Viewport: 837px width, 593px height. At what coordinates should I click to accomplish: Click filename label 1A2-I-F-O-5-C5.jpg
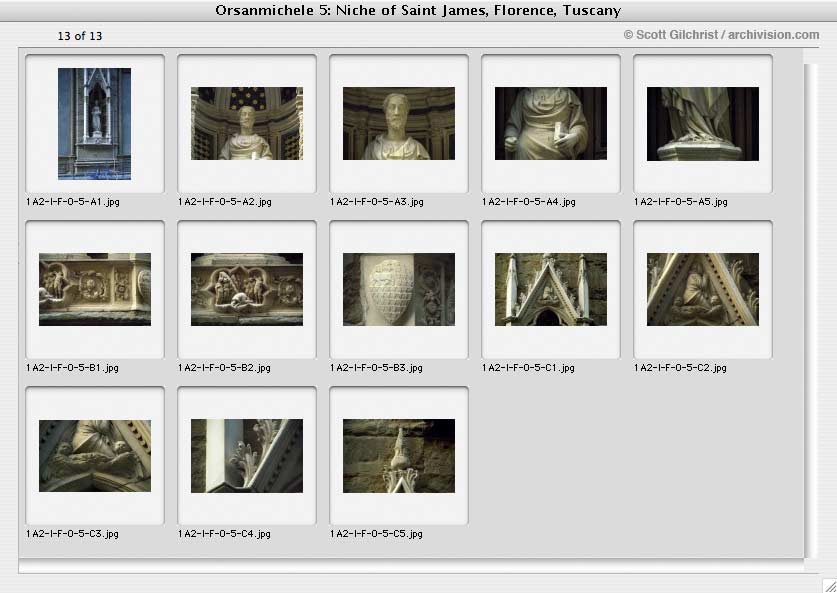[x=376, y=534]
